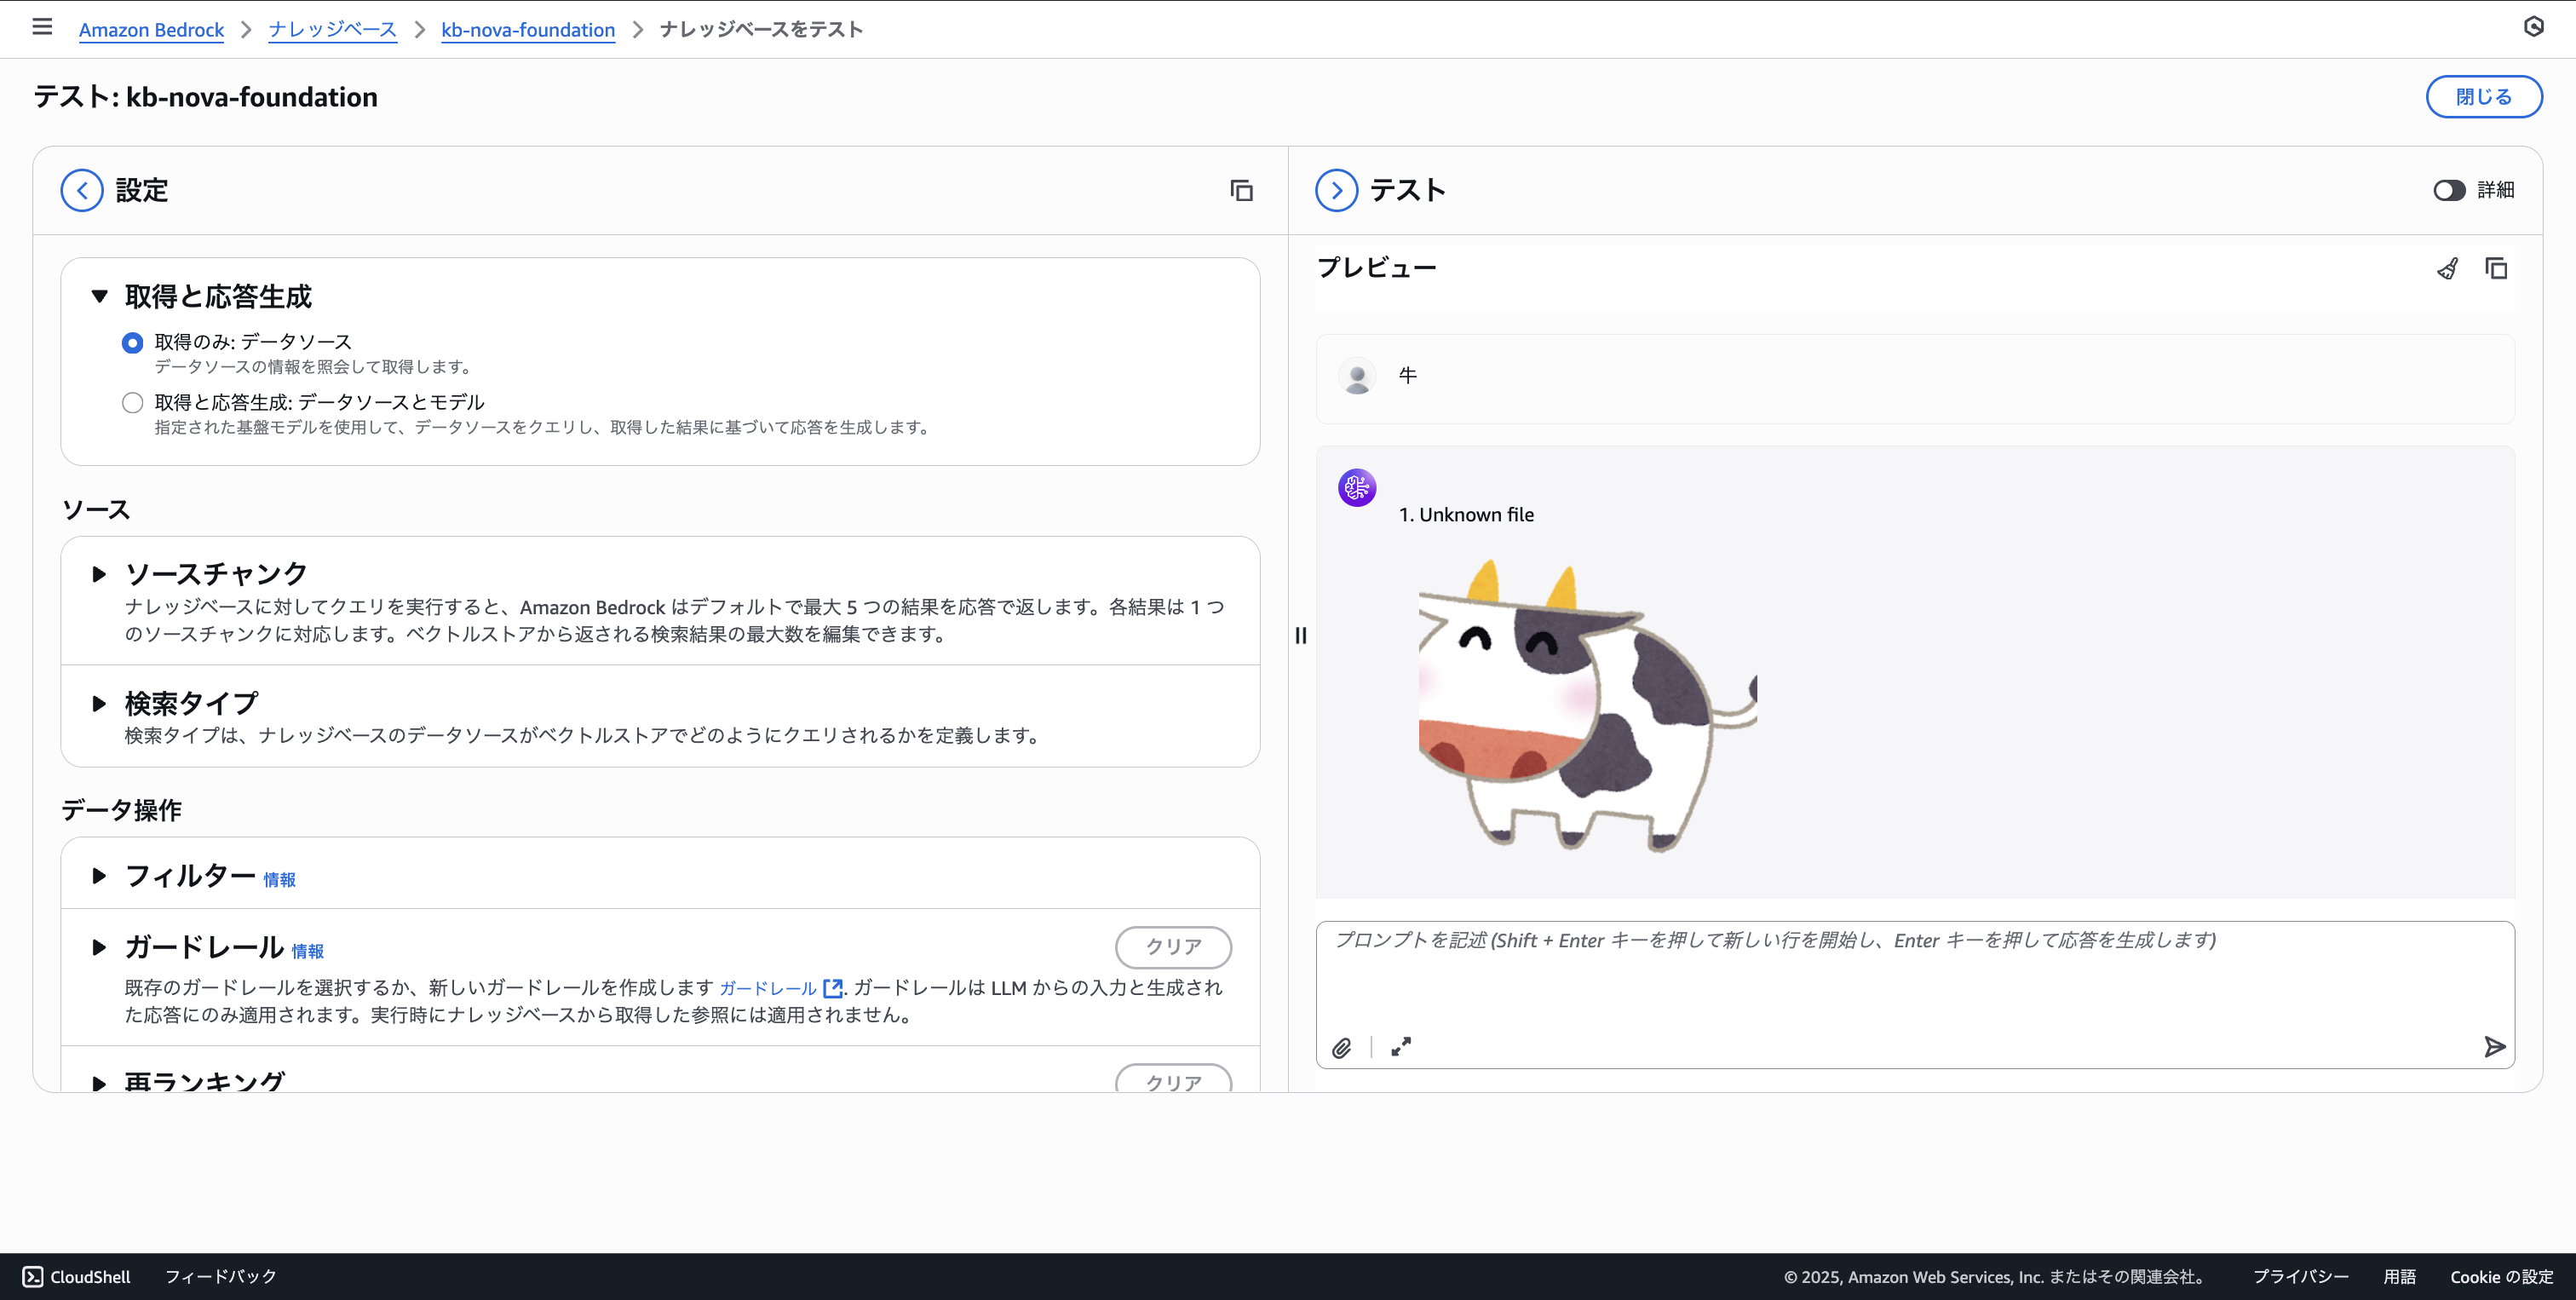Click the cow image thumbnail result
The height and width of the screenshot is (1300, 2576).
pyautogui.click(x=1586, y=705)
